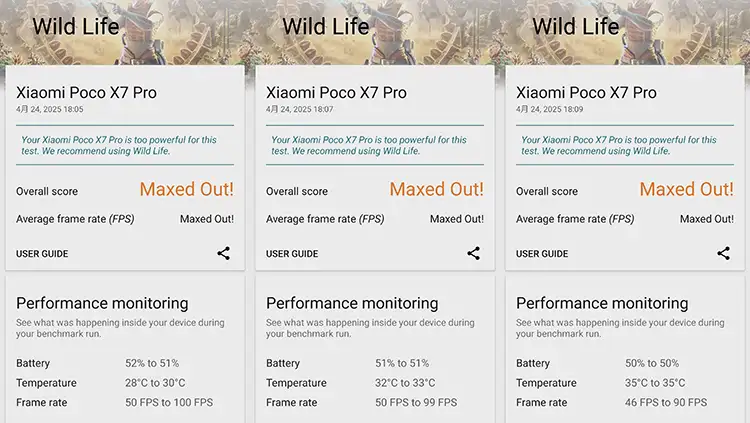Open USER GUIDE in the 18:09 card
Viewport: 750px width, 423px height.
[542, 254]
